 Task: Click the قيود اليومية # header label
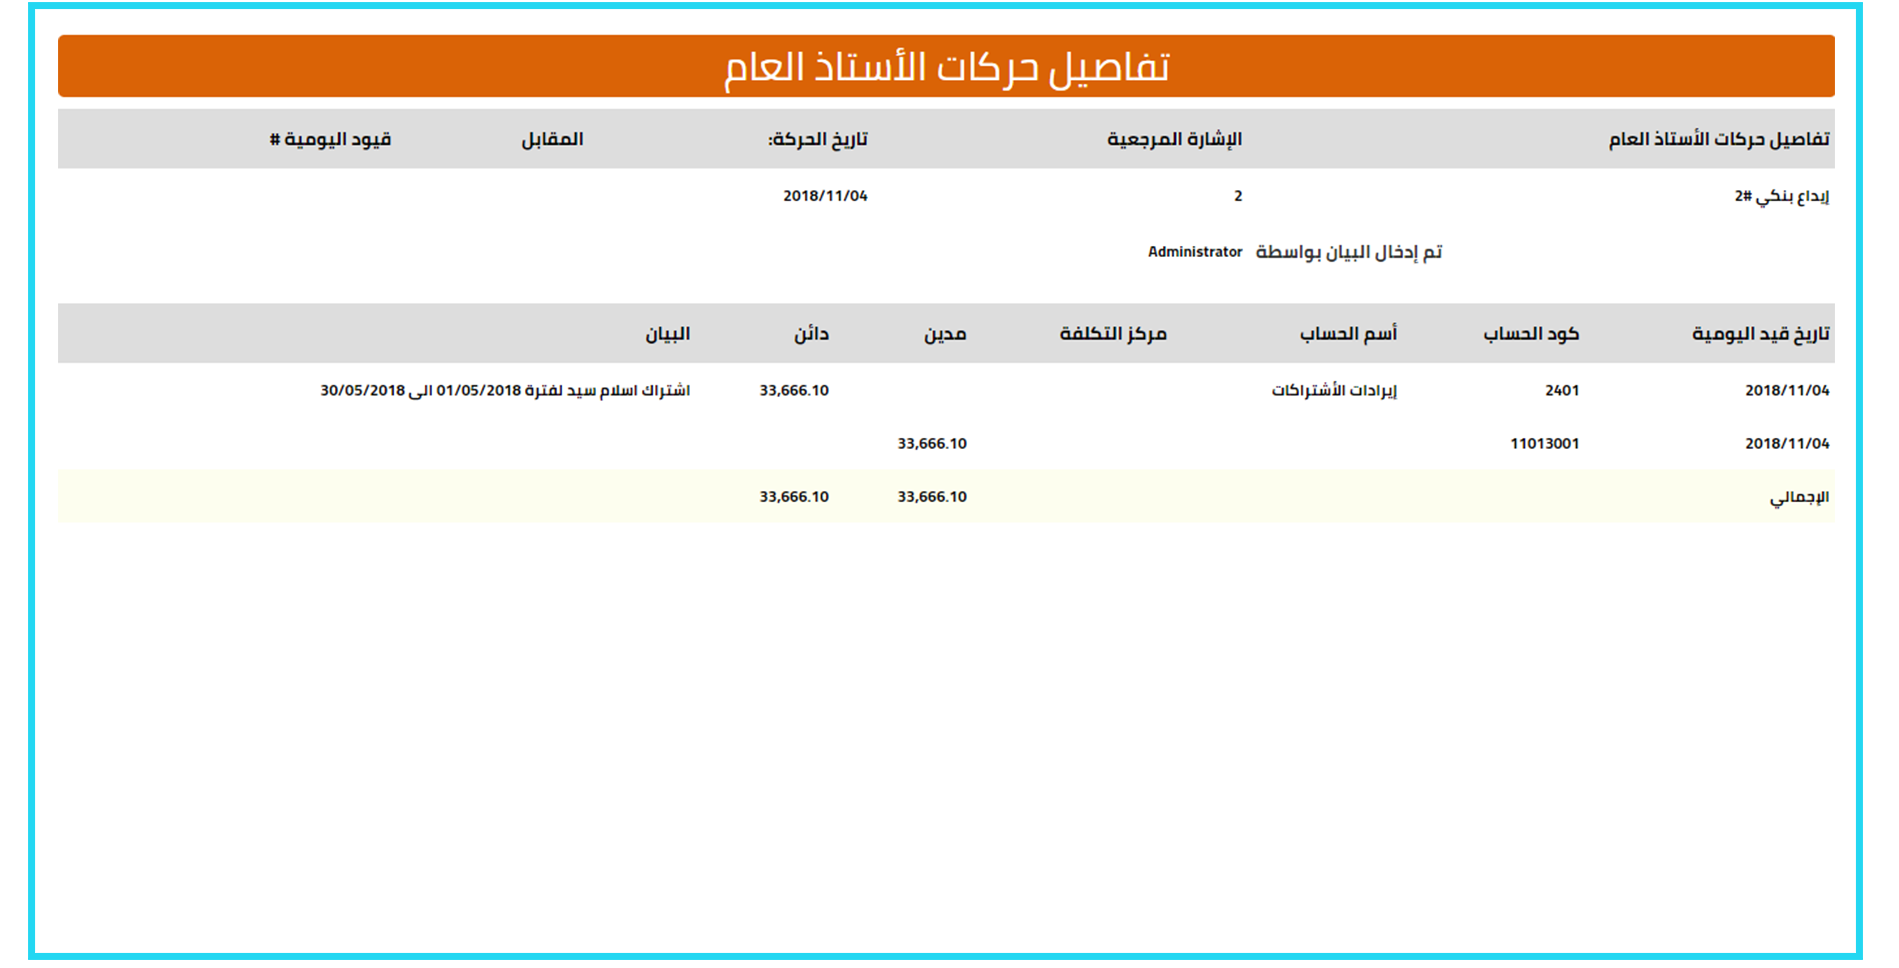[330, 139]
